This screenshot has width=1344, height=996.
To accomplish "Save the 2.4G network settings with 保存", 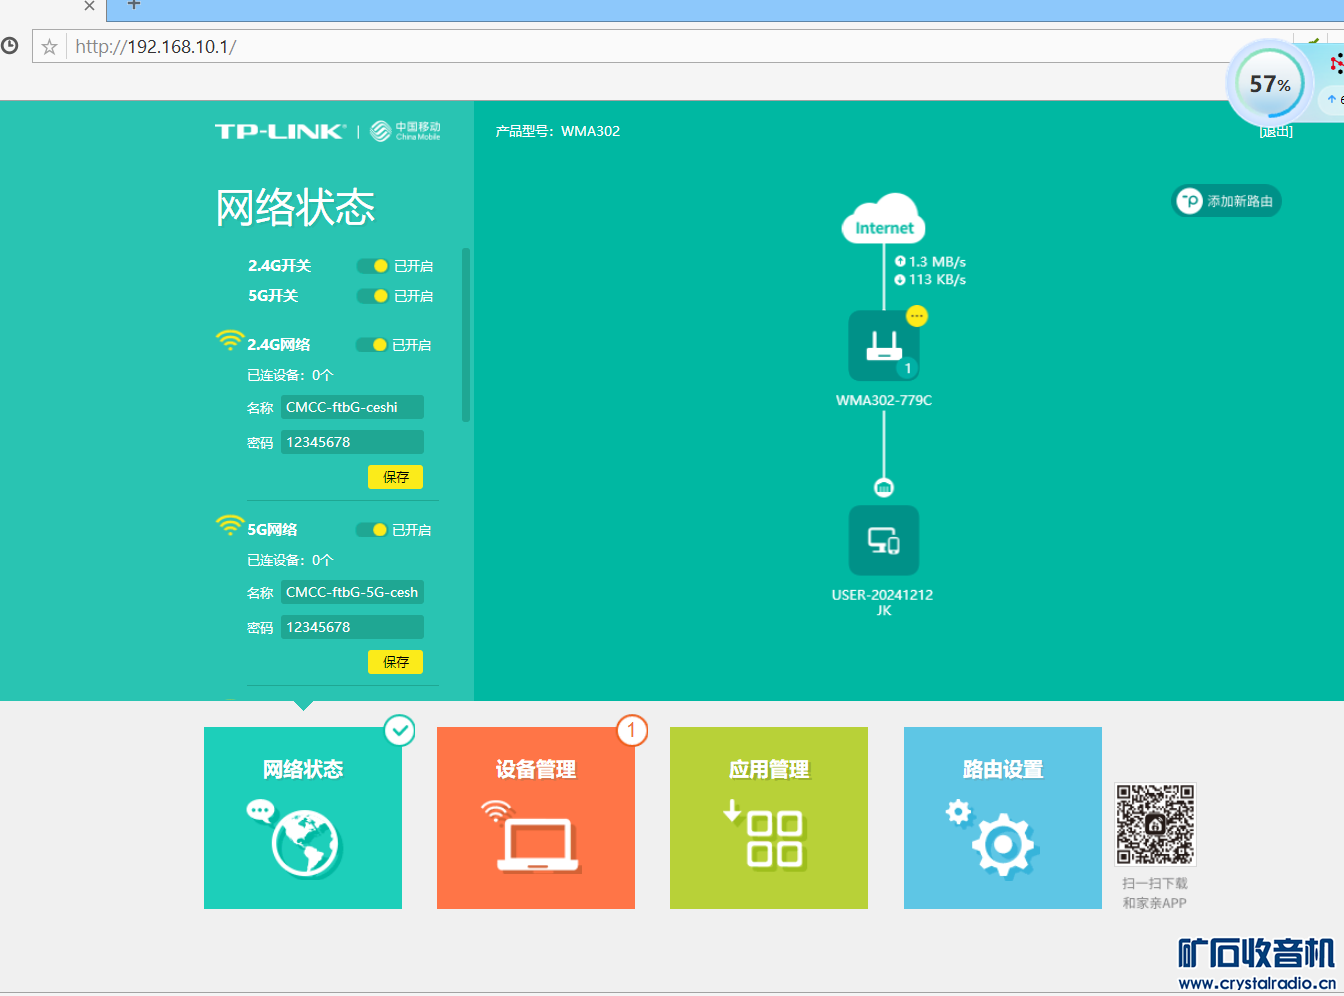I will click(395, 477).
